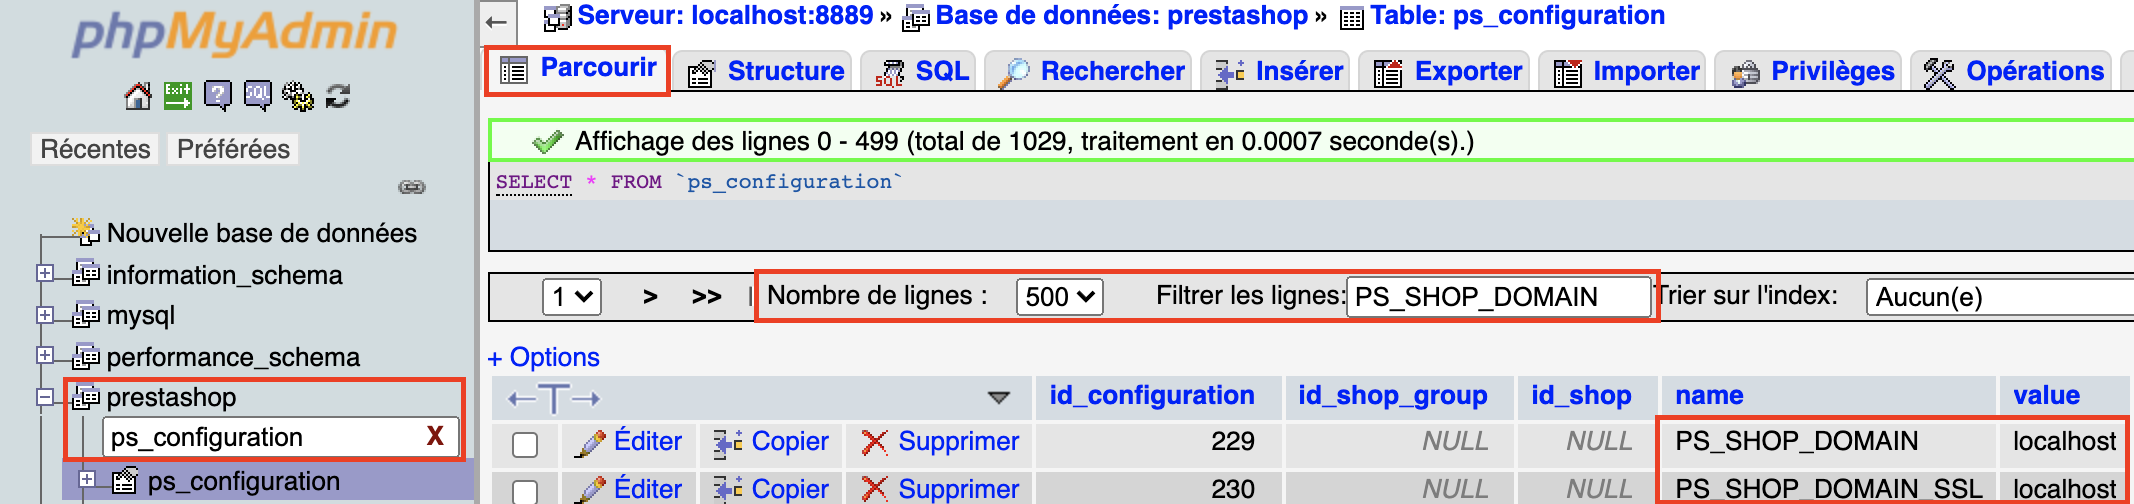
Task: Sort by name column header
Action: click(x=1709, y=396)
